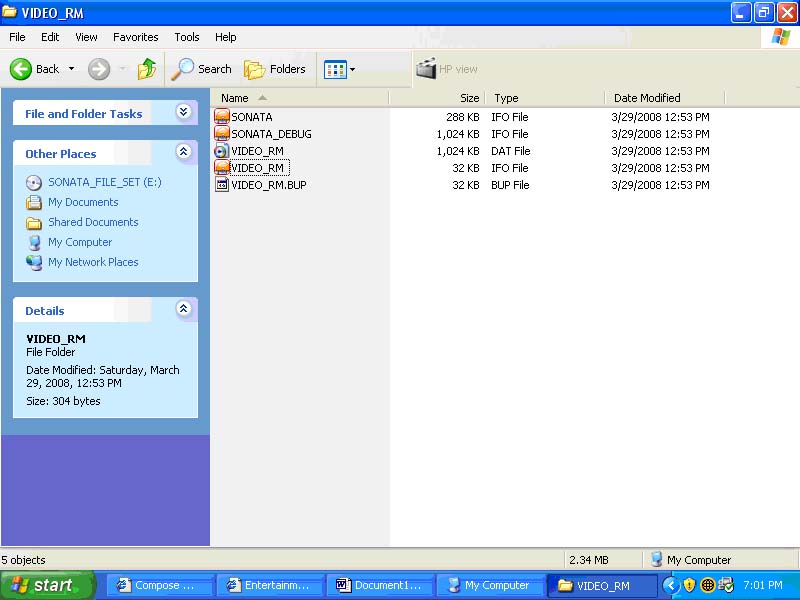Screen dimensions: 800x600
Task: Select the SONATA_DEBUG file icon
Action: 222,134
